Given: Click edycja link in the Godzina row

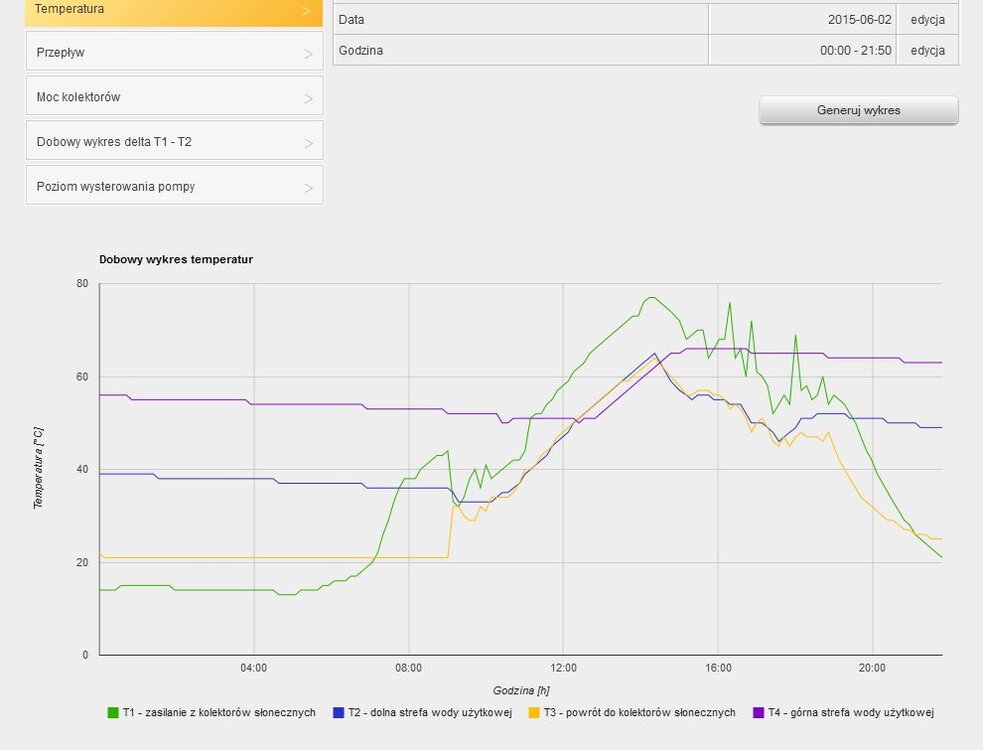Looking at the screenshot, I should (927, 50).
